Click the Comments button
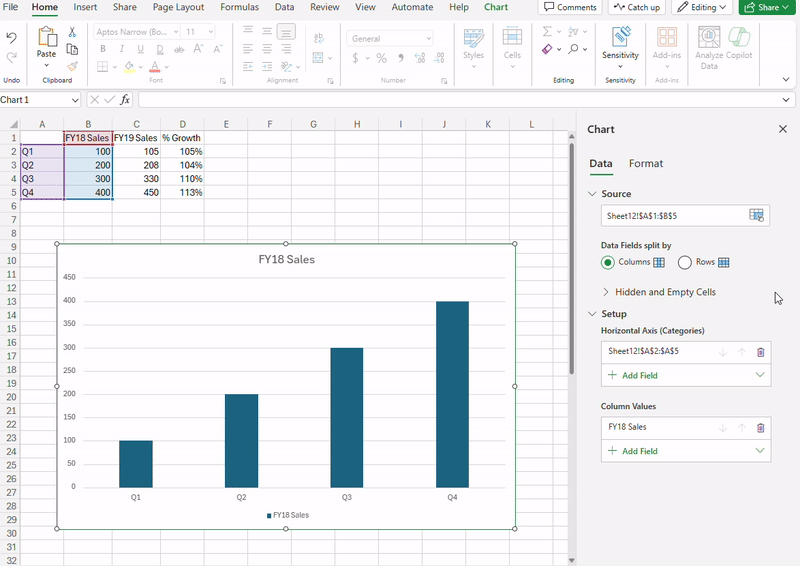Image resolution: width=800 pixels, height=566 pixels. point(569,7)
